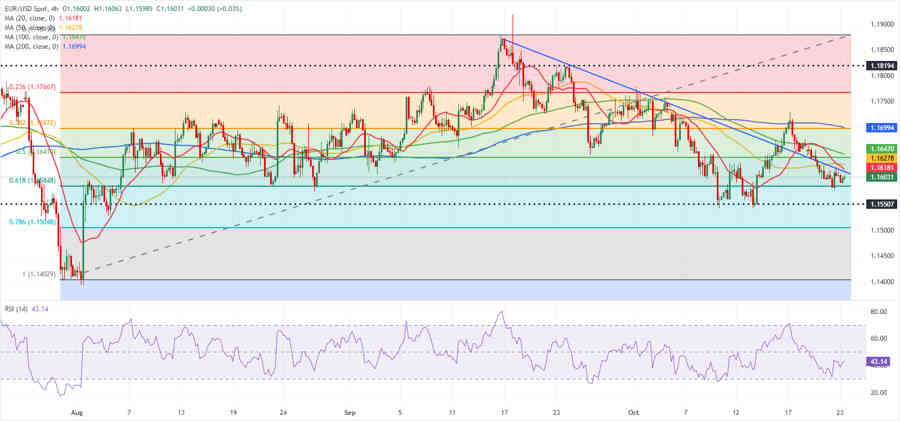Click the Aug date label on time axis
900x421 pixels.
click(77, 411)
